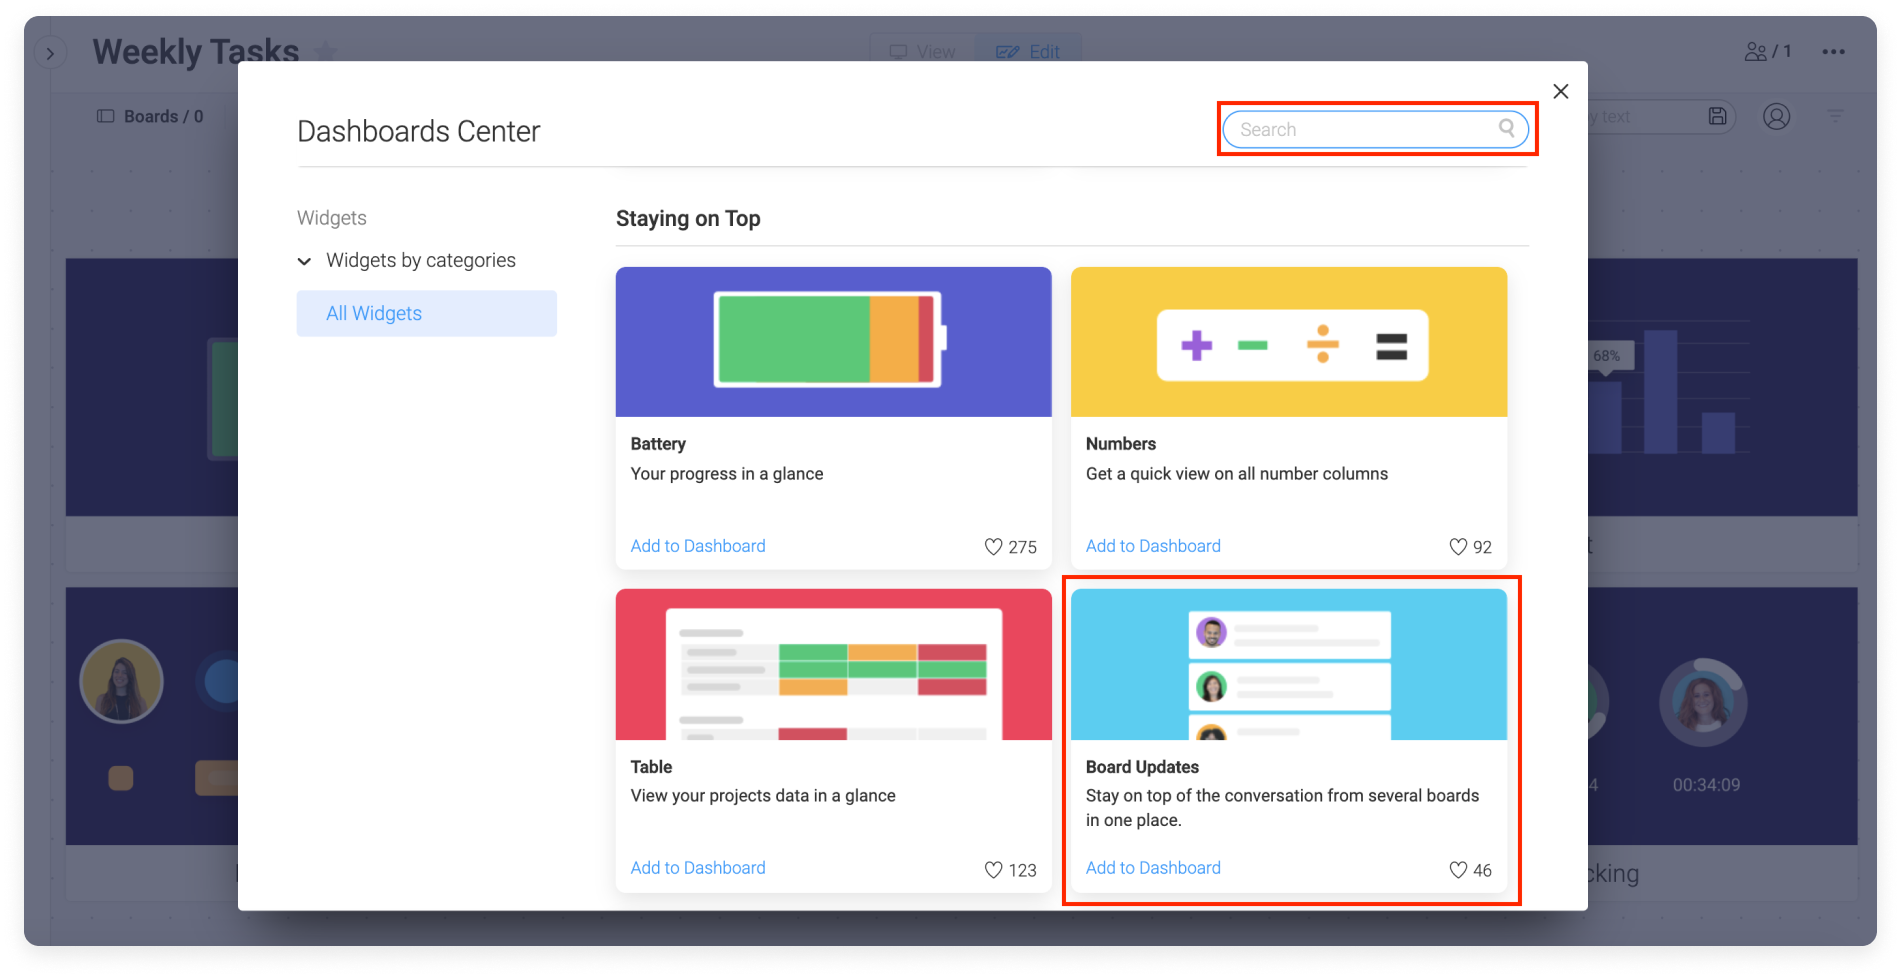The height and width of the screenshot is (978, 1901).
Task: Like the Numbers widget heart icon
Action: [x=1458, y=547]
